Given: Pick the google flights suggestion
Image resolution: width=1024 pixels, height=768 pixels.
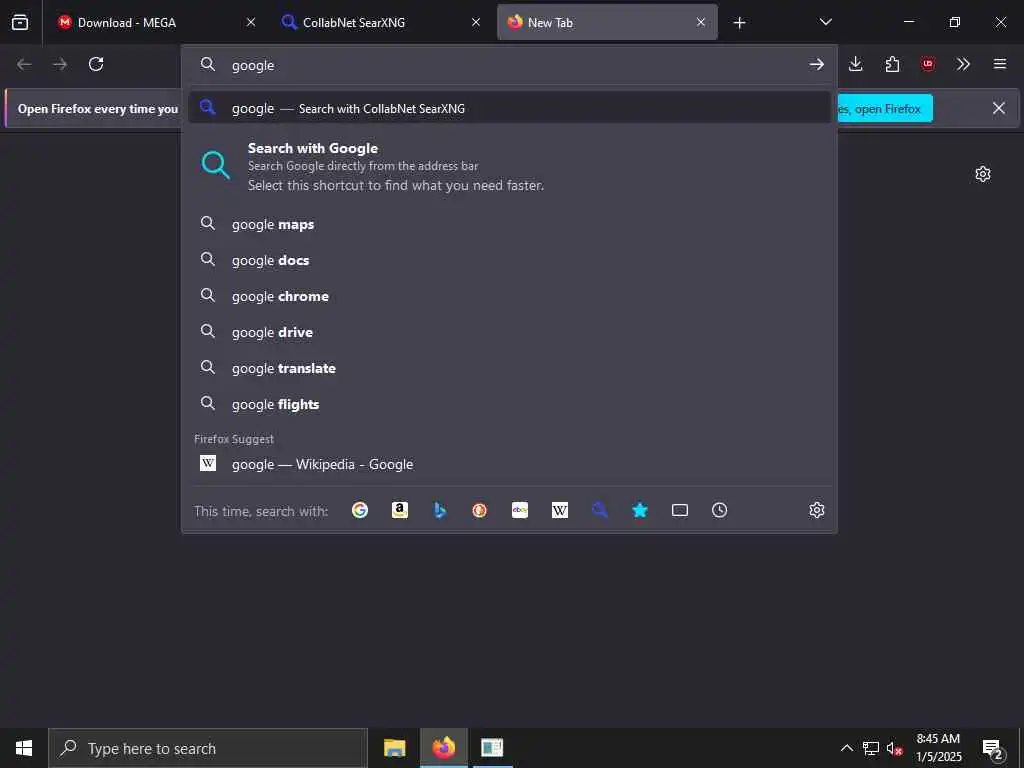Looking at the screenshot, I should tap(509, 404).
